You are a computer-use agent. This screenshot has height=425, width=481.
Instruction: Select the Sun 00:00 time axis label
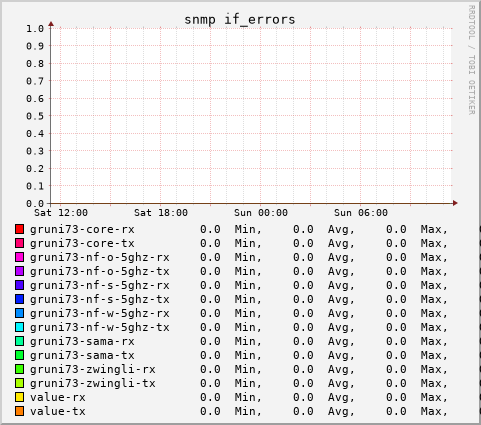[x=261, y=213]
